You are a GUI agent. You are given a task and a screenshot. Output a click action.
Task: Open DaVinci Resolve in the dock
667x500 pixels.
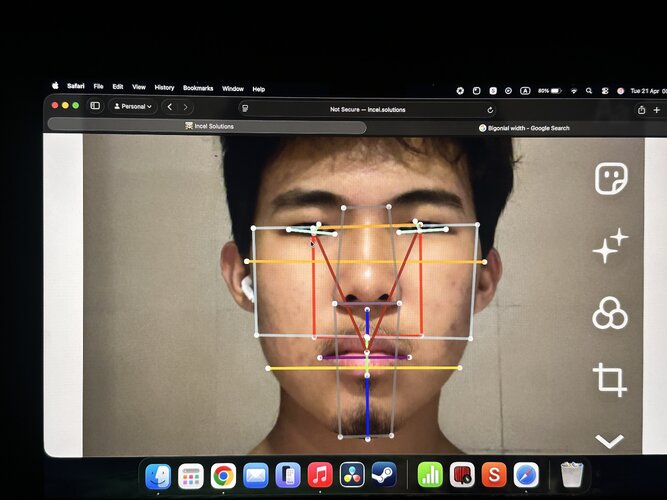point(352,475)
